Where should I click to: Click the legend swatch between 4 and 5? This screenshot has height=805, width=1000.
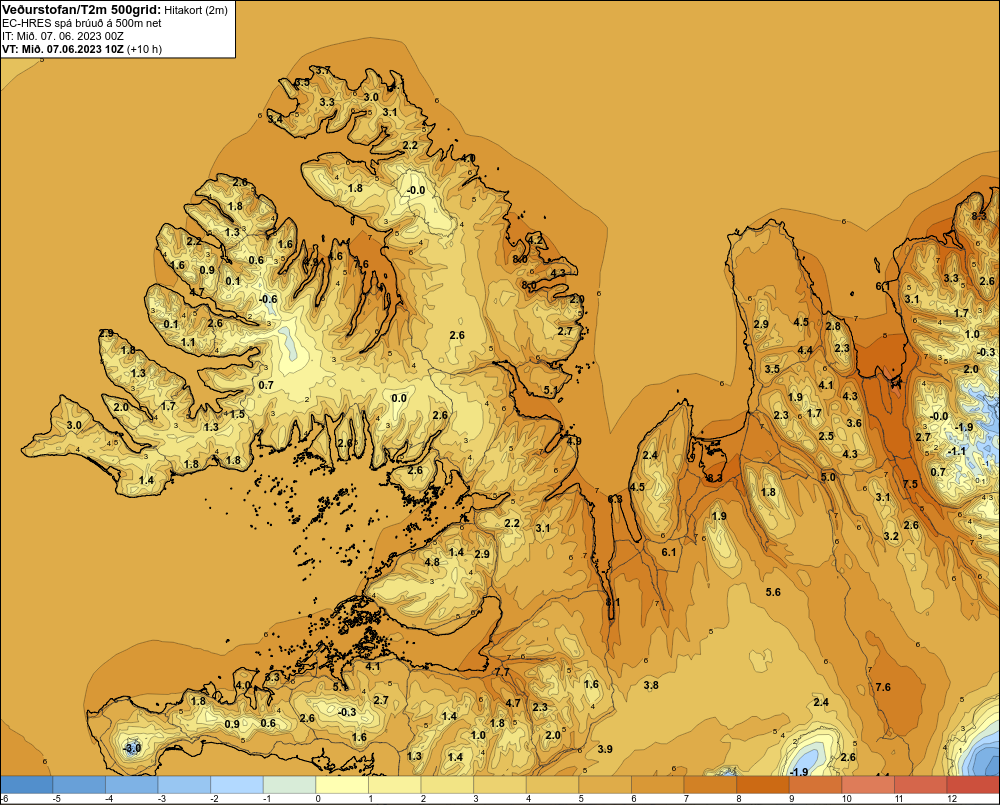(552, 784)
